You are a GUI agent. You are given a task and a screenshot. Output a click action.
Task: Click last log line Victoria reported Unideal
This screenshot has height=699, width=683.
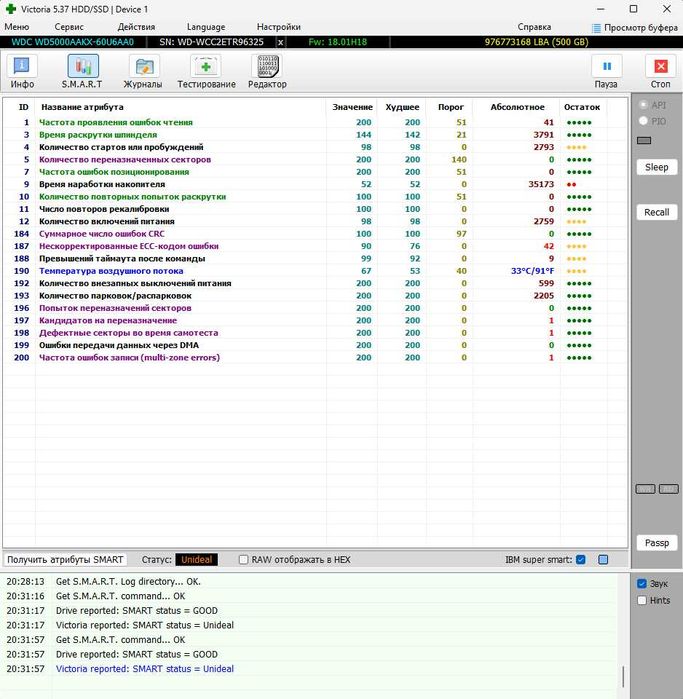point(144,669)
